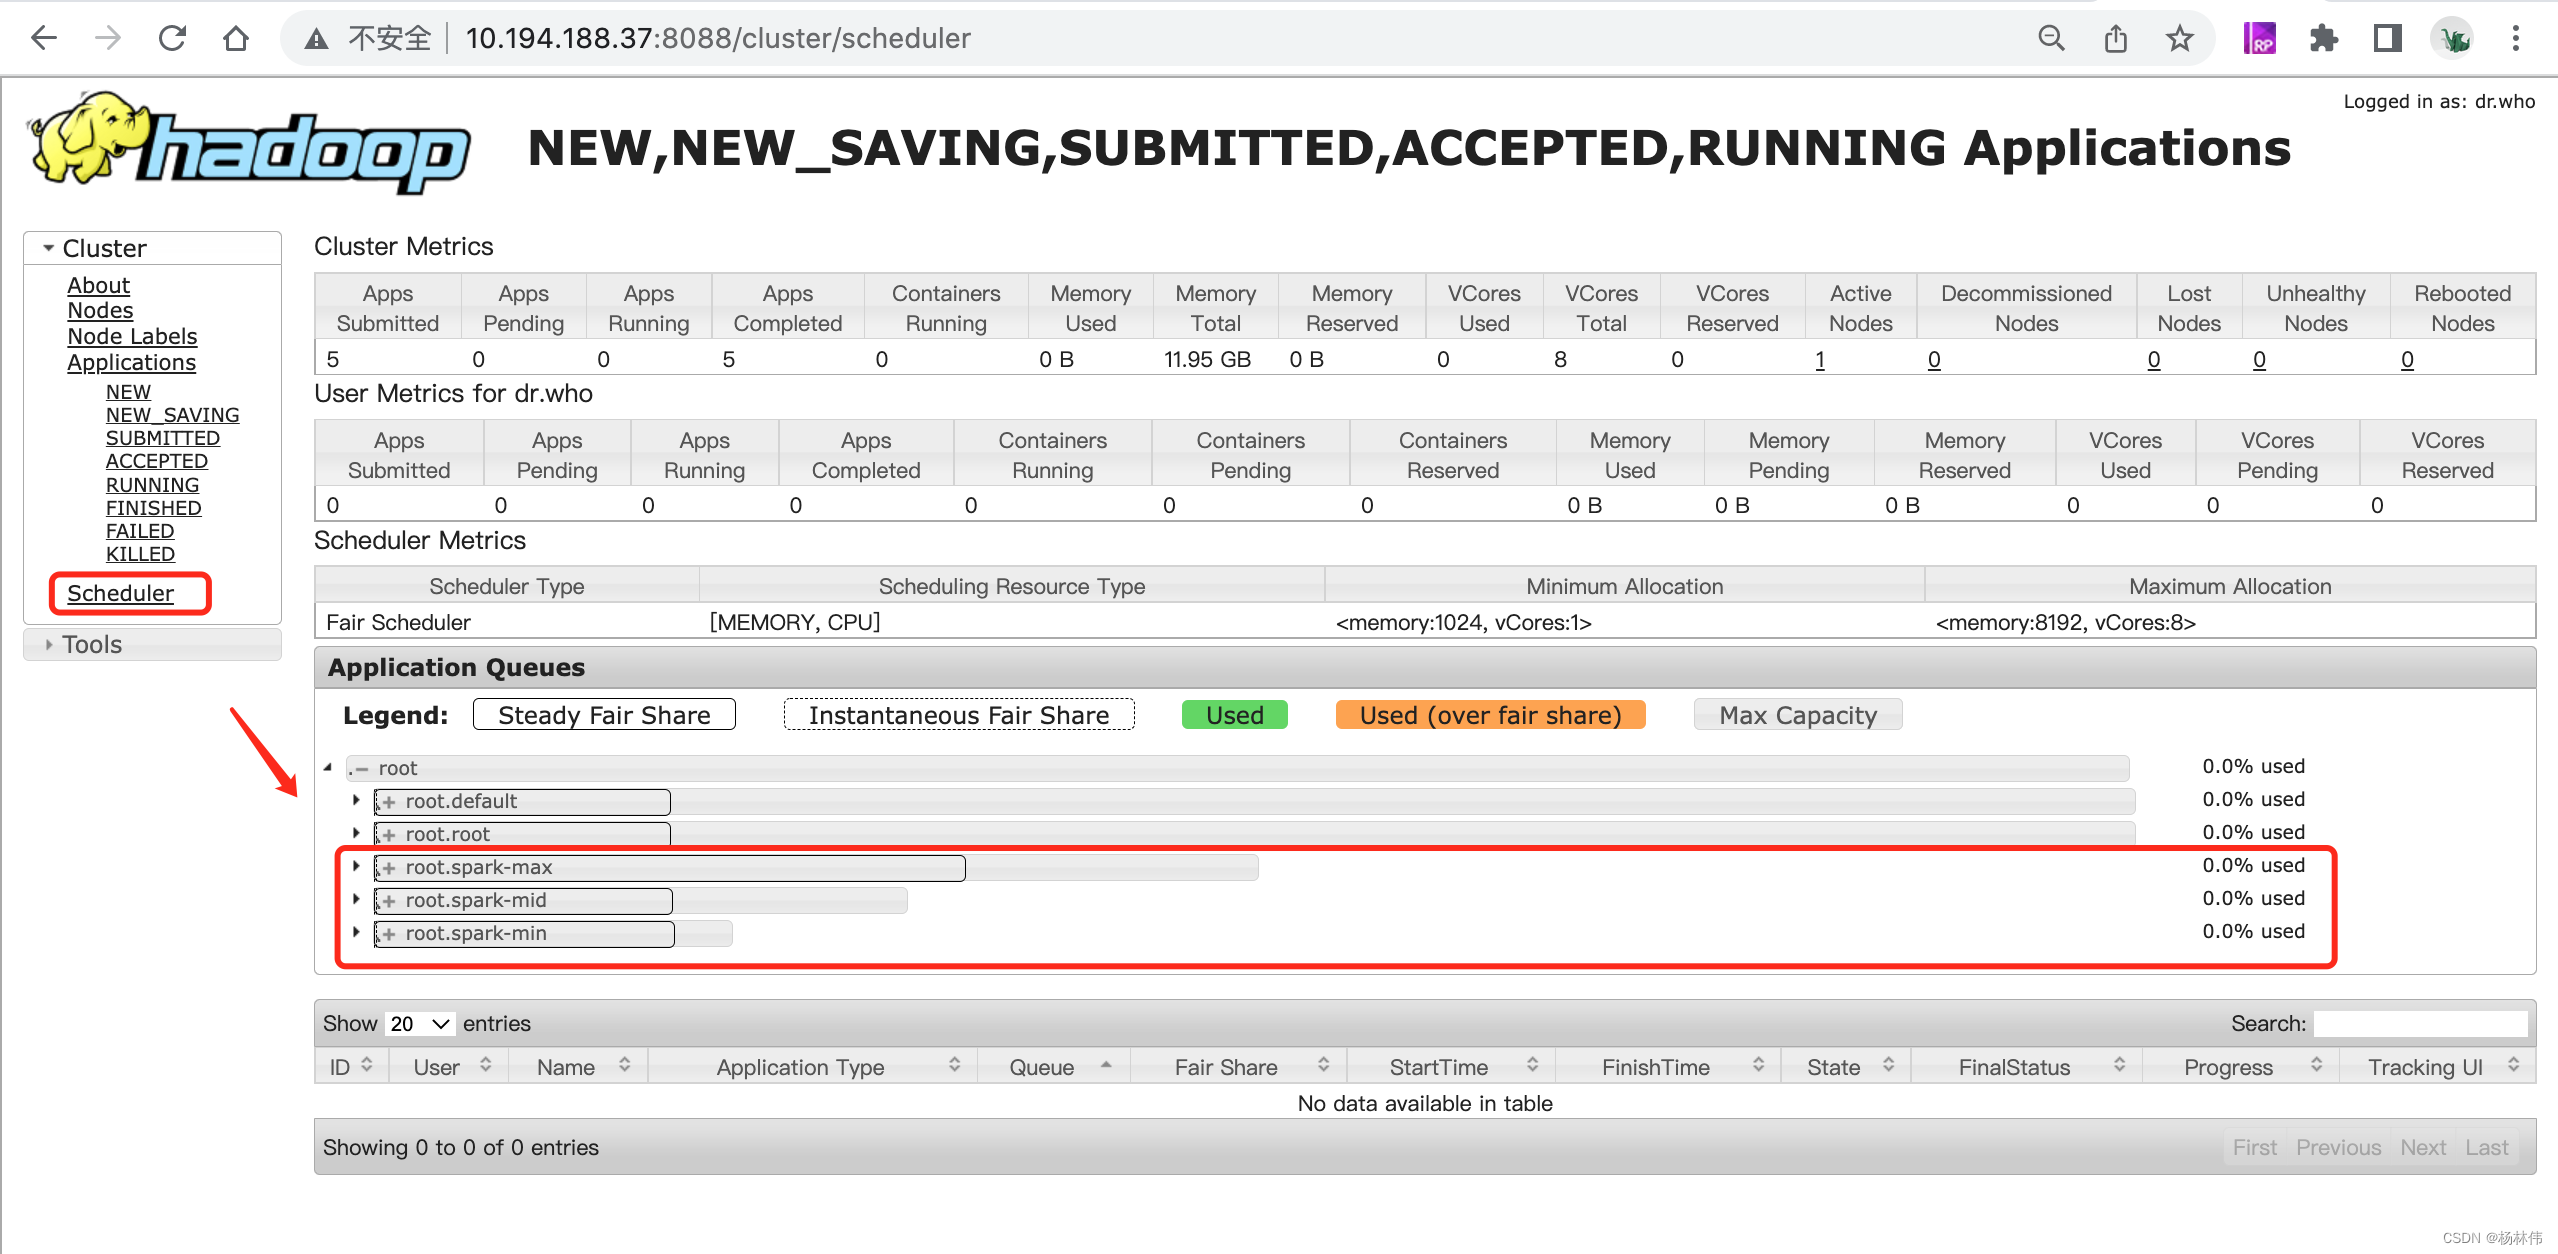Expand the root.default queue arrow
The height and width of the screenshot is (1254, 2558).
356,800
